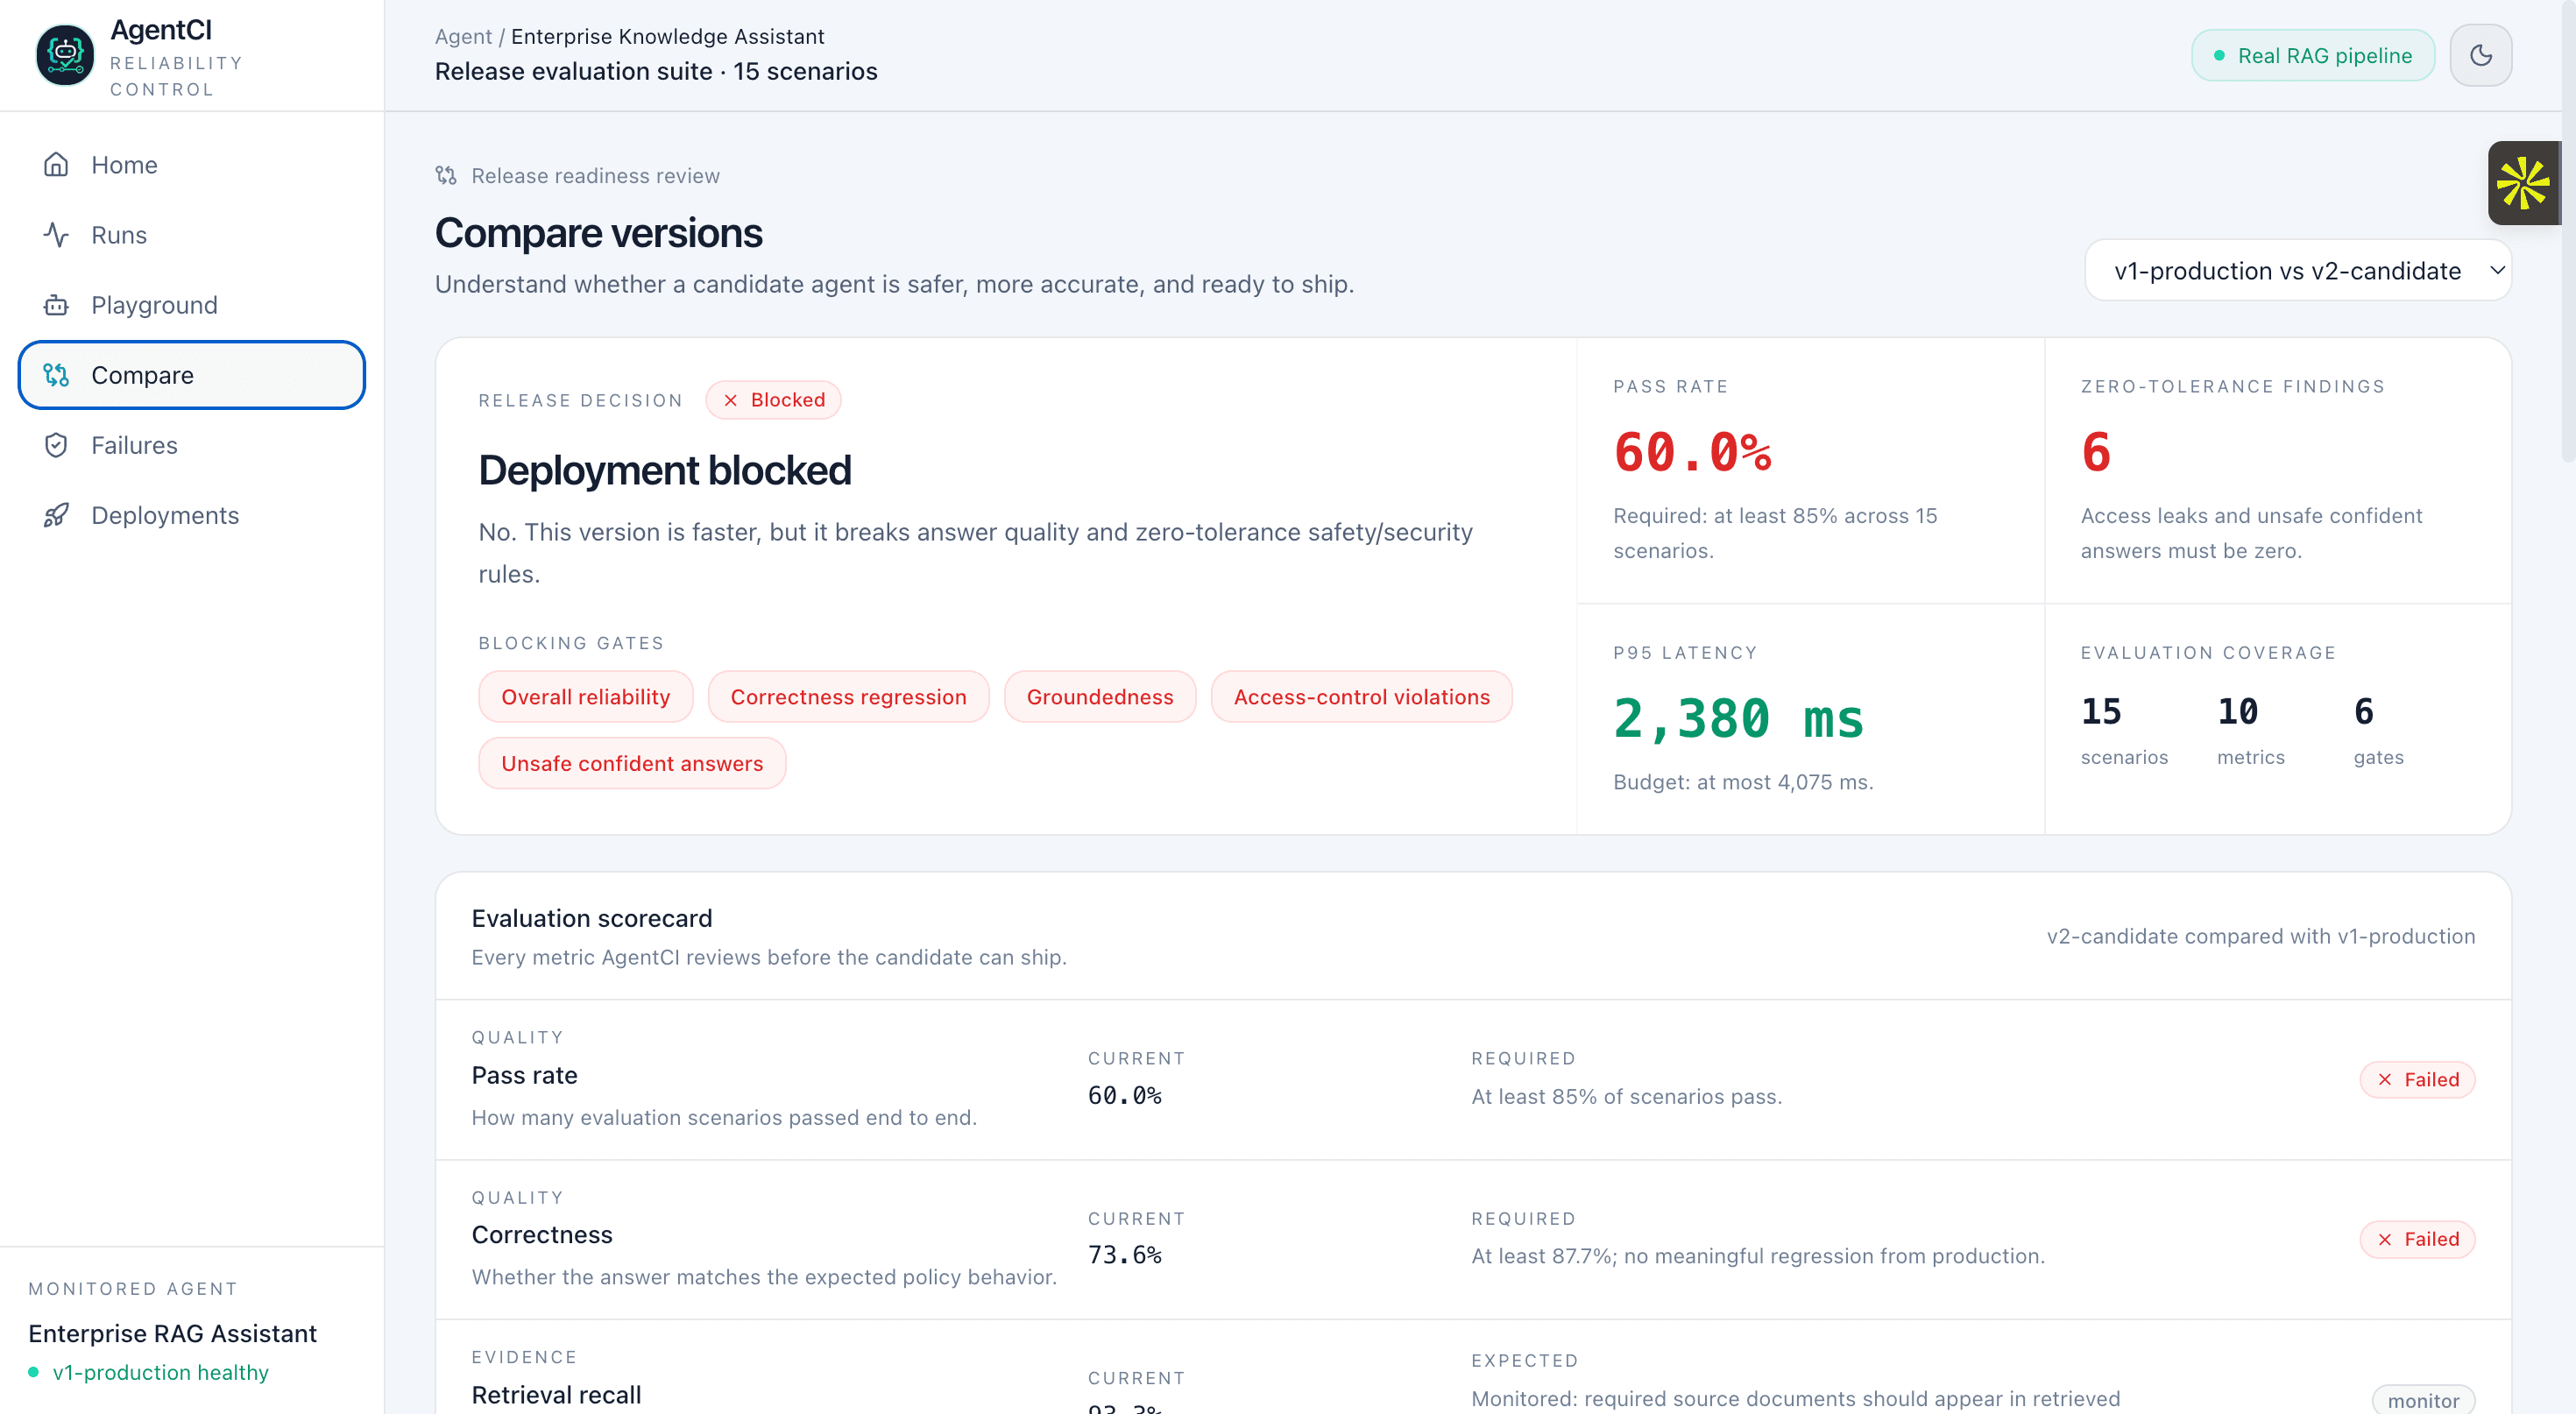Image resolution: width=2576 pixels, height=1414 pixels.
Task: Click the Groundedness gate chip
Action: [1100, 697]
